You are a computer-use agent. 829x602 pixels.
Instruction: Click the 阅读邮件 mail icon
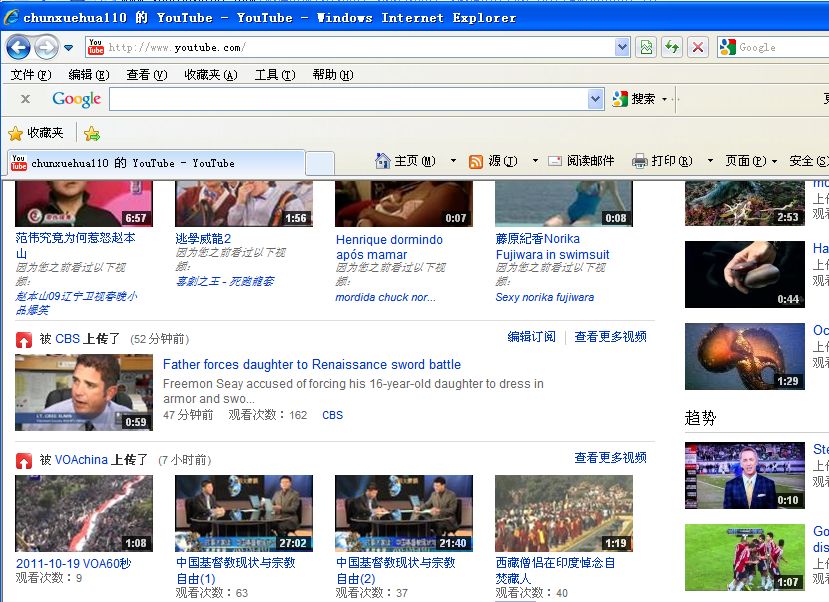click(x=555, y=161)
